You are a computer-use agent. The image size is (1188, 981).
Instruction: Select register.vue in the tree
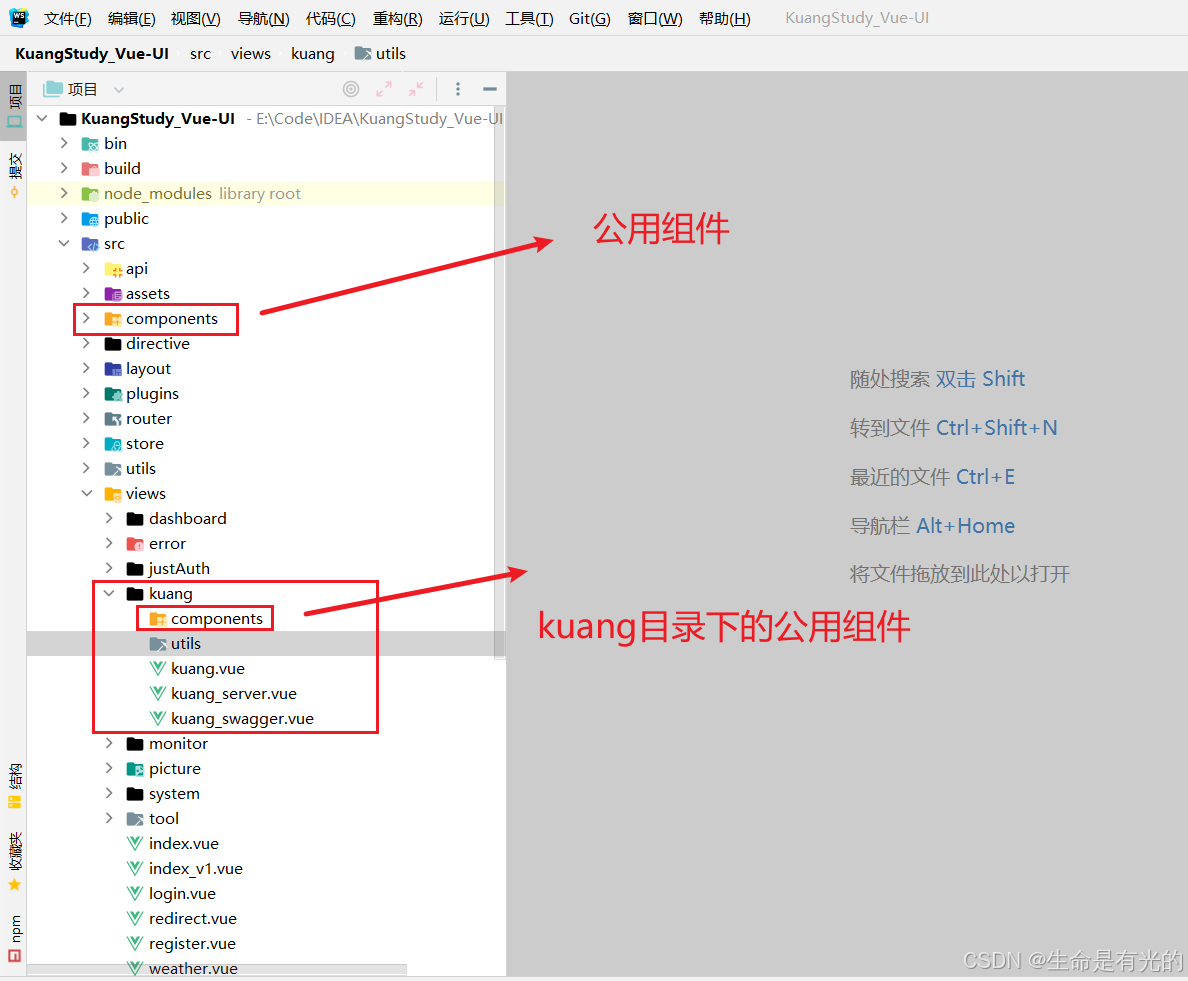point(192,944)
